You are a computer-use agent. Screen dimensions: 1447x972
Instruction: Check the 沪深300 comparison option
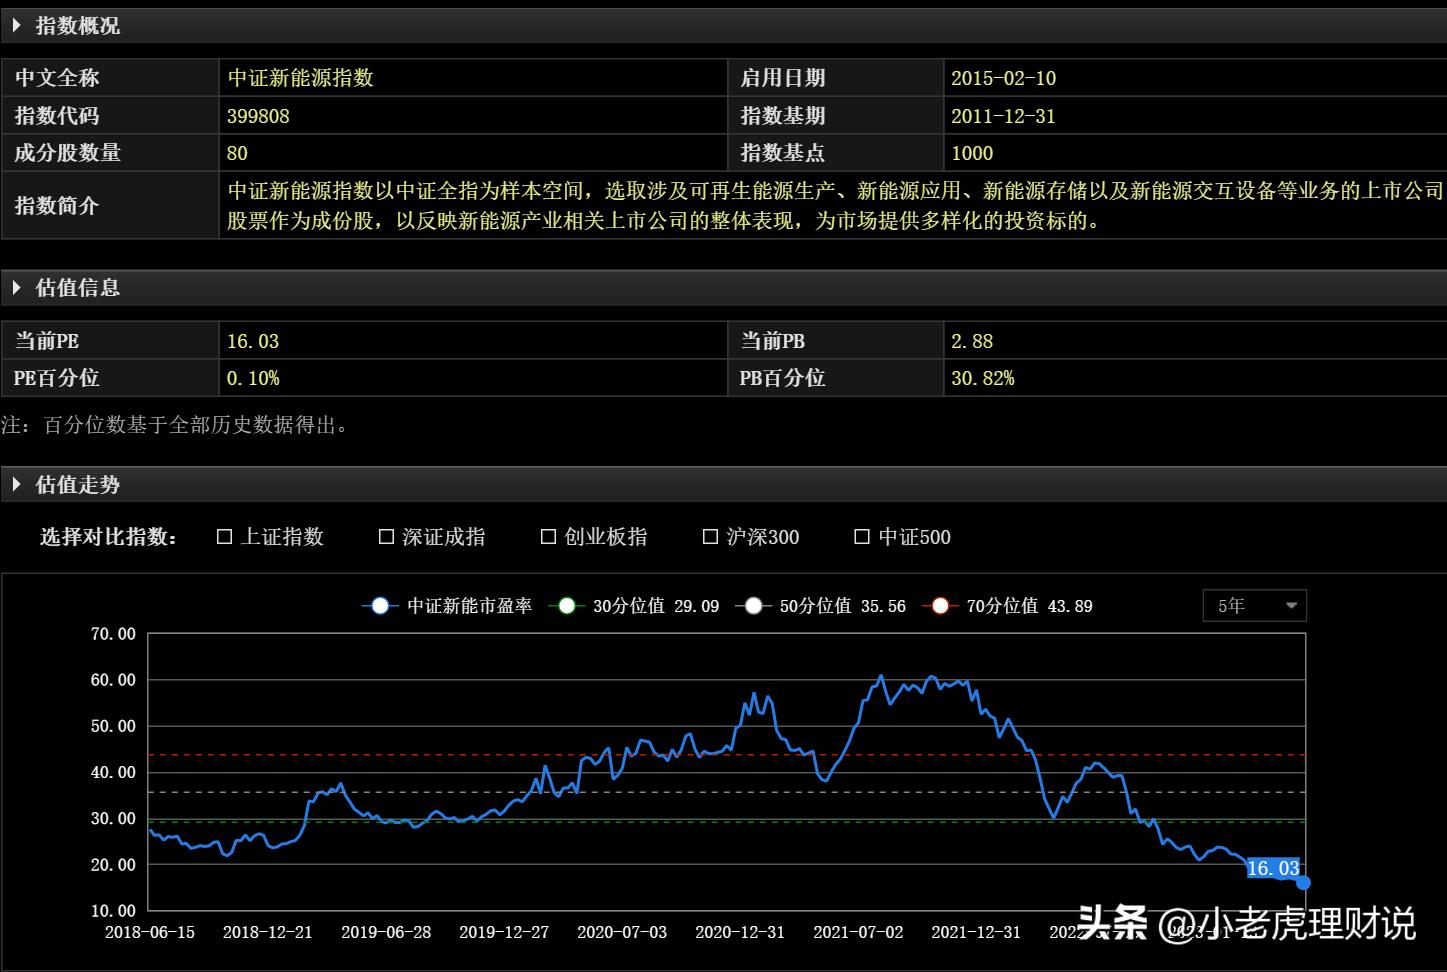pyautogui.click(x=710, y=536)
